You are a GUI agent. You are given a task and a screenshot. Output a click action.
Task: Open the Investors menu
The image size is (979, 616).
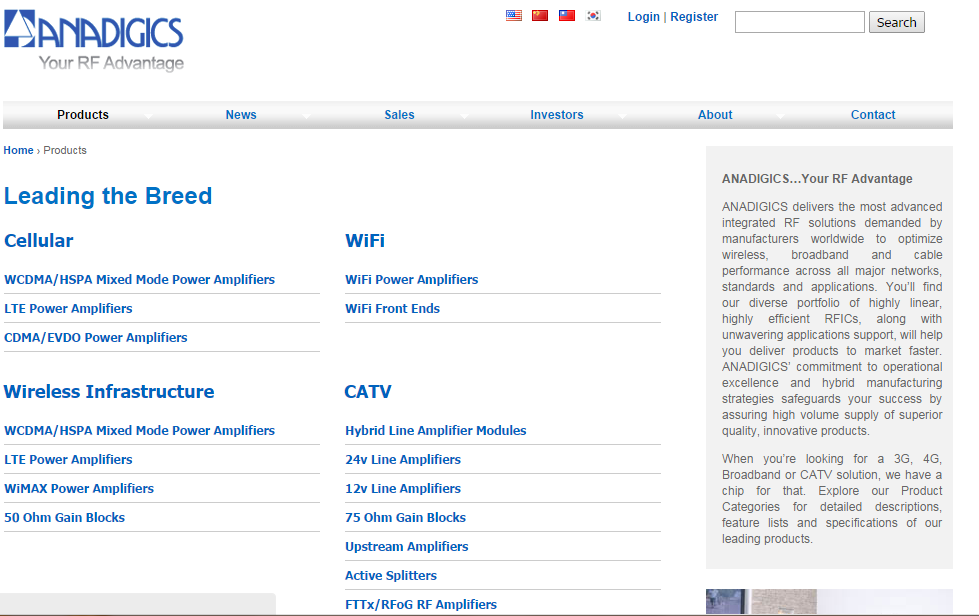pyautogui.click(x=557, y=115)
